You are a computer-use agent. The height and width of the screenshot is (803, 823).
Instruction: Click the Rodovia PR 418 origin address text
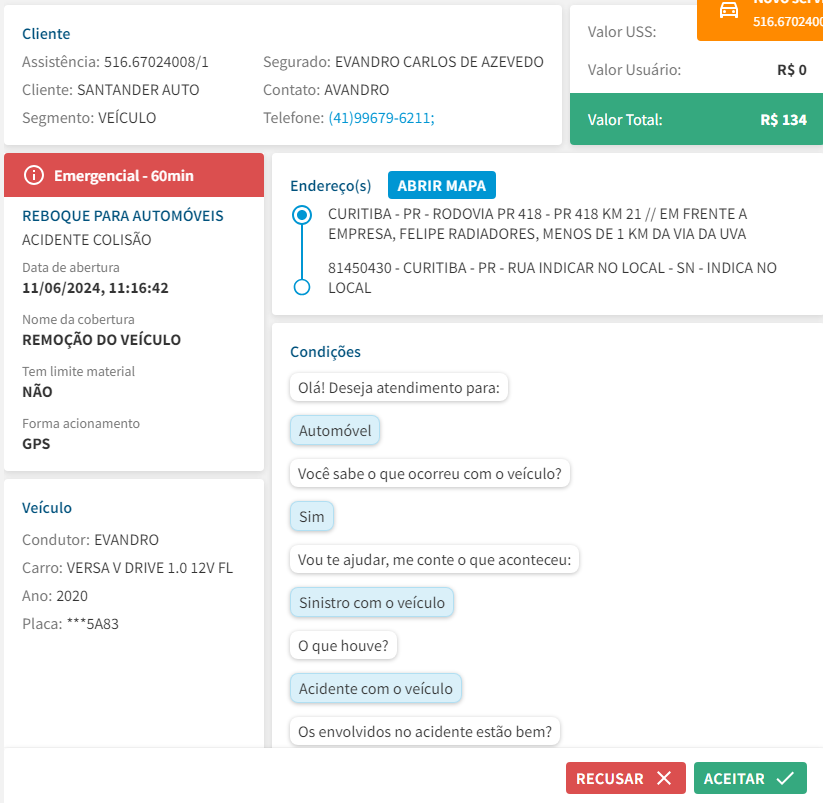(537, 224)
